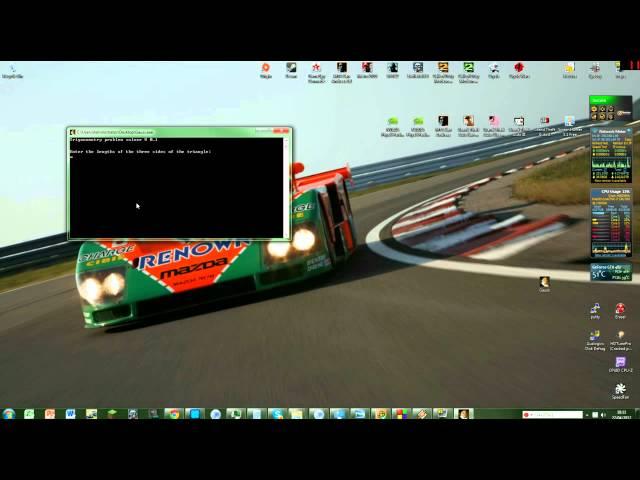Open the console window system menu icon

pyautogui.click(x=73, y=132)
